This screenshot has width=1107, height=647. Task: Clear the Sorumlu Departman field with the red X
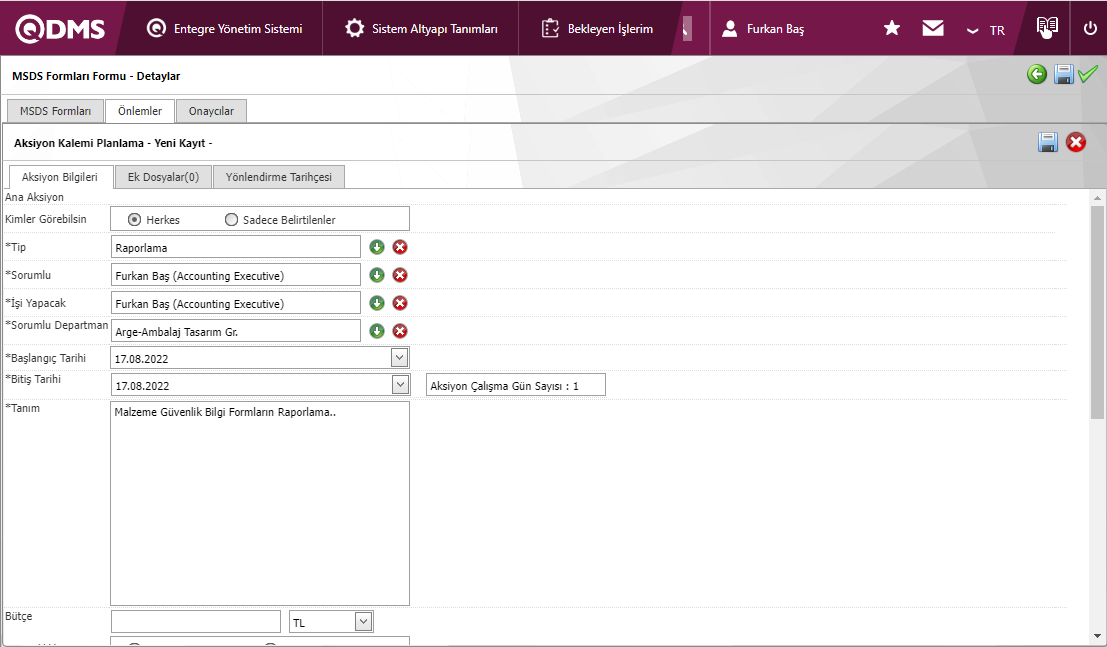400,331
